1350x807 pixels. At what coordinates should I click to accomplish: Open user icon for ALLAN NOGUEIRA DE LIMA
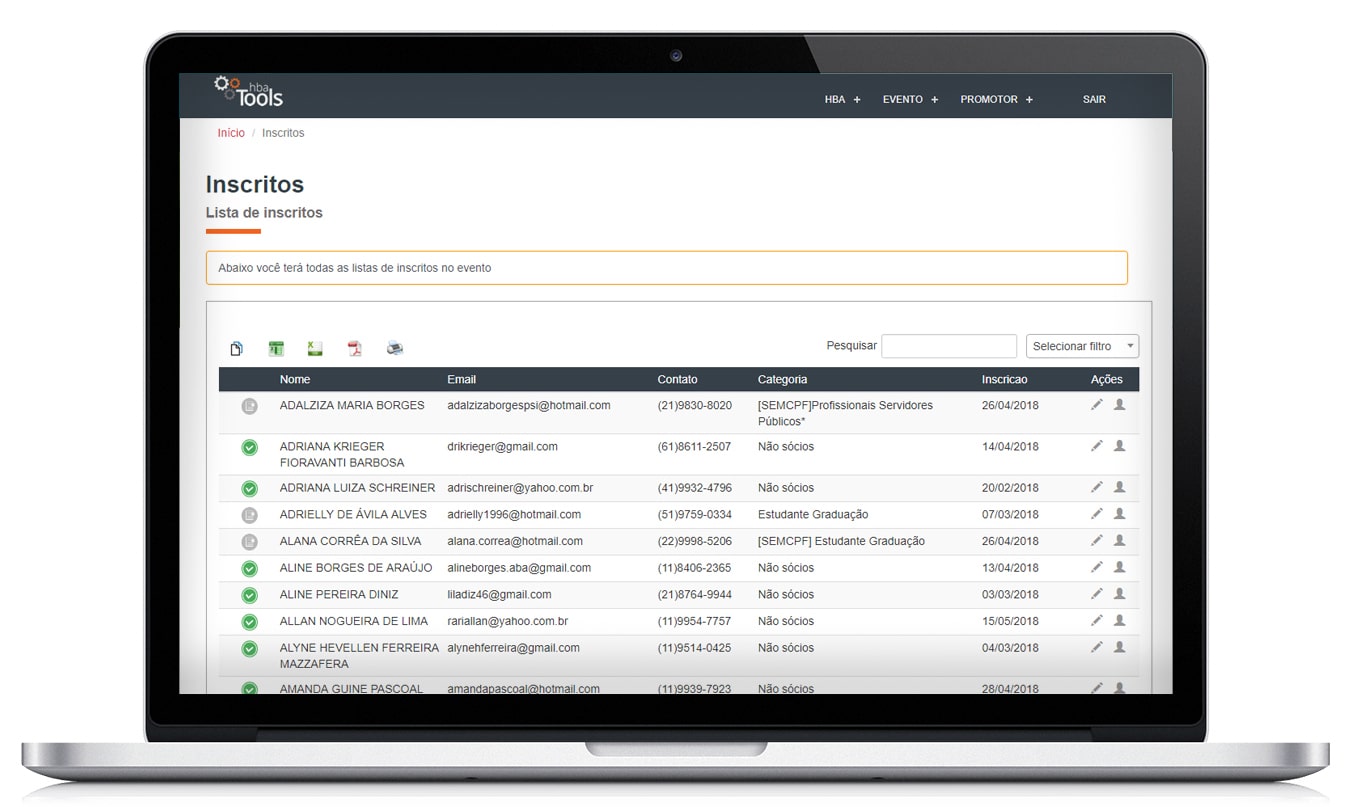(1120, 620)
